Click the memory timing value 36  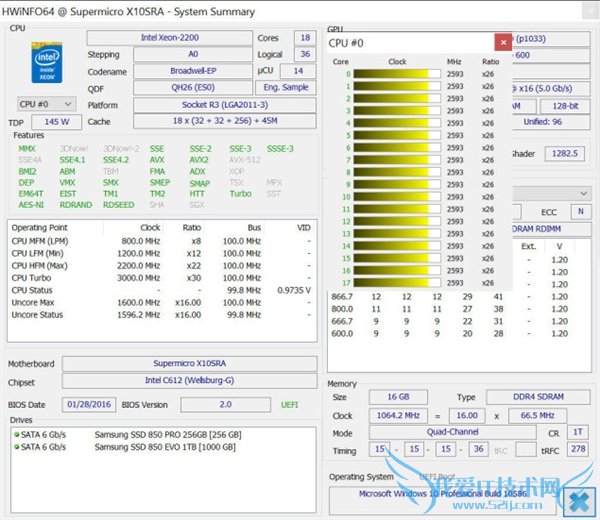click(x=478, y=449)
